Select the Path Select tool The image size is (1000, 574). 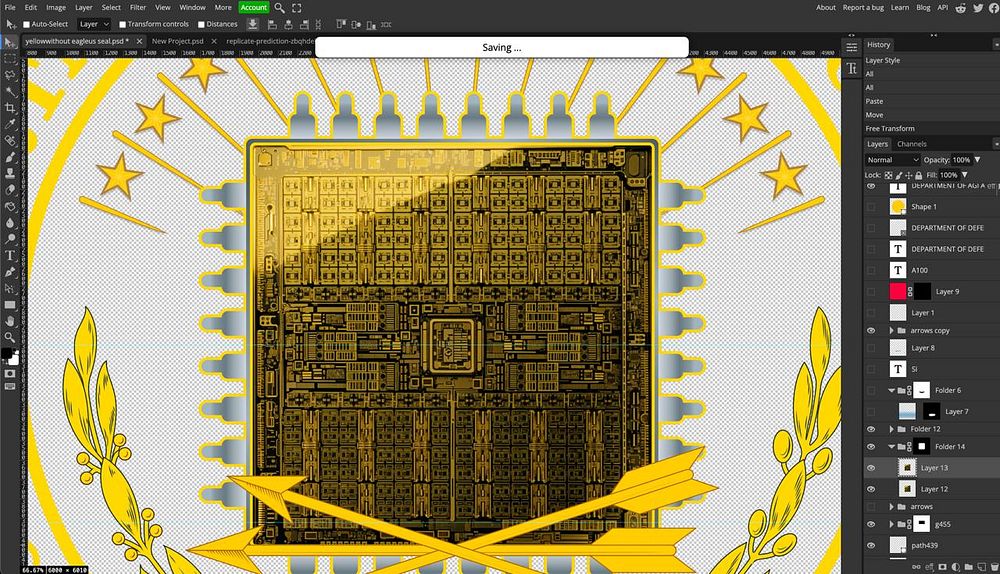(10, 288)
